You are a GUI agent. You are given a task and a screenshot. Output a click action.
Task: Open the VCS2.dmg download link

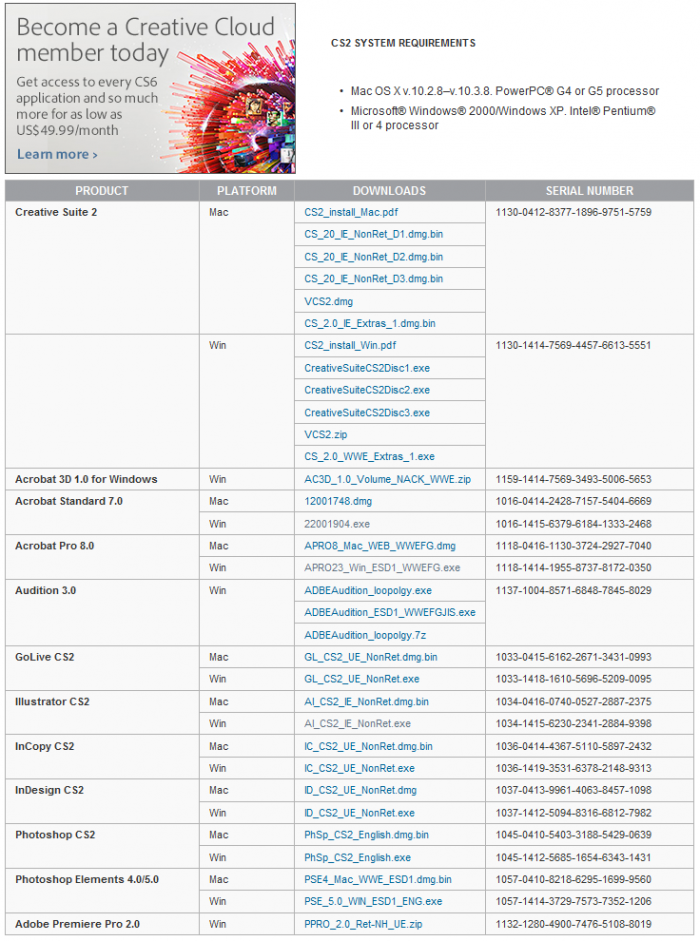[328, 301]
